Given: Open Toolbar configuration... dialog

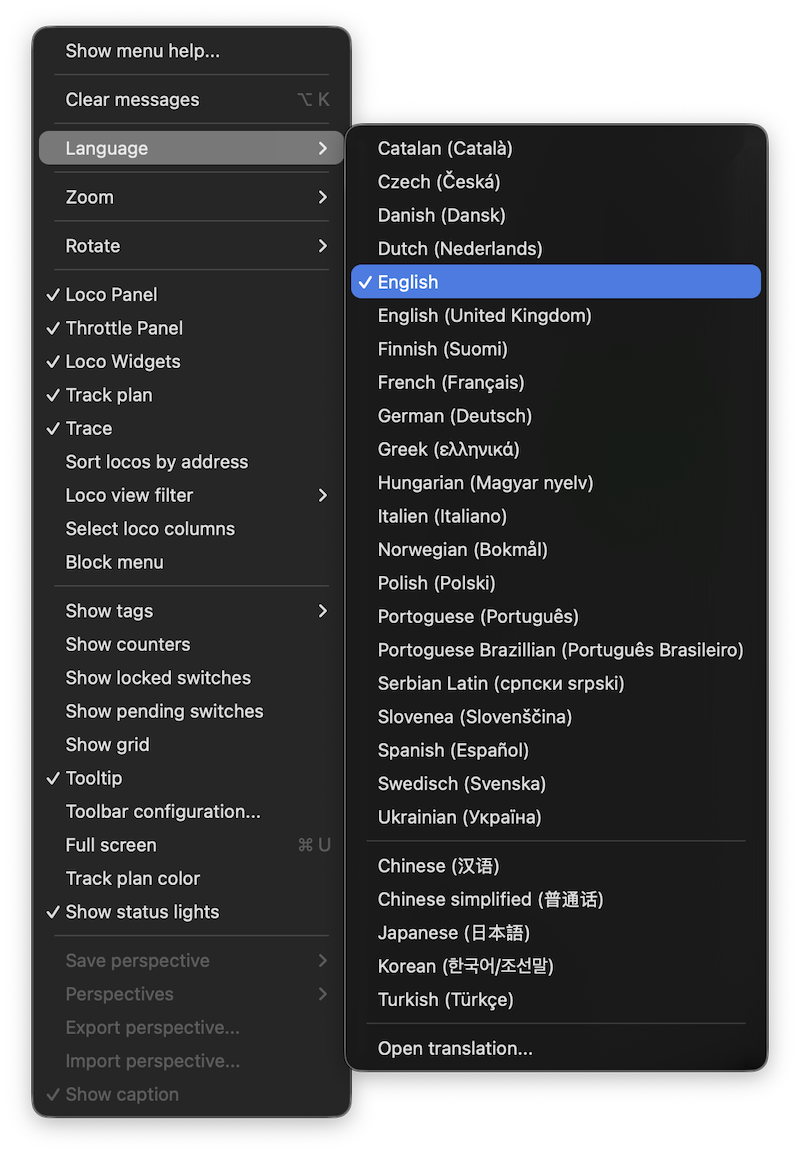Looking at the screenshot, I should [163, 812].
